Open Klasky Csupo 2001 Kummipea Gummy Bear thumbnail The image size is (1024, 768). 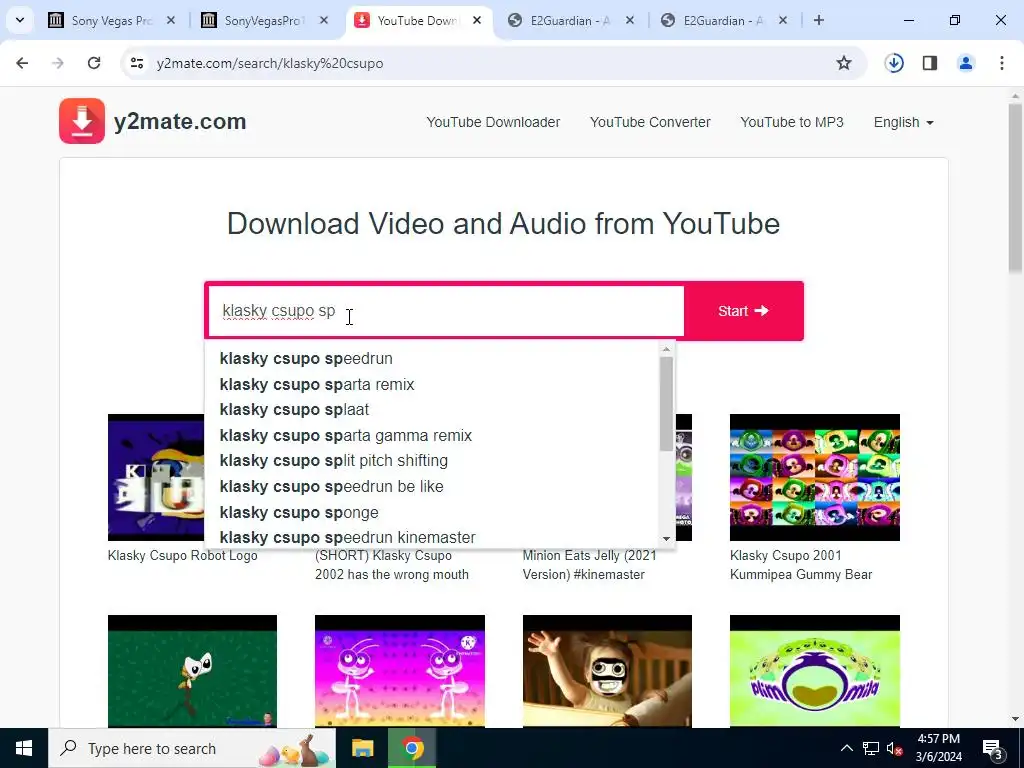click(x=814, y=477)
